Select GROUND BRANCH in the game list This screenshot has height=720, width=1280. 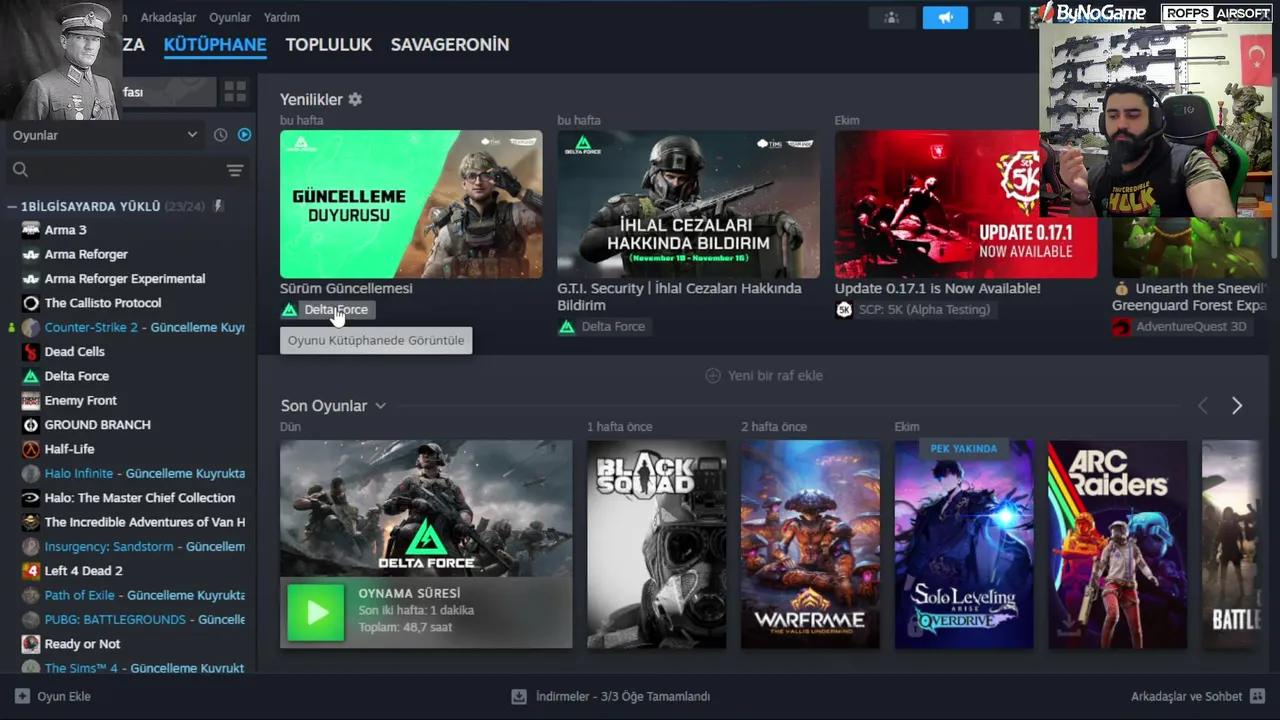(97, 424)
